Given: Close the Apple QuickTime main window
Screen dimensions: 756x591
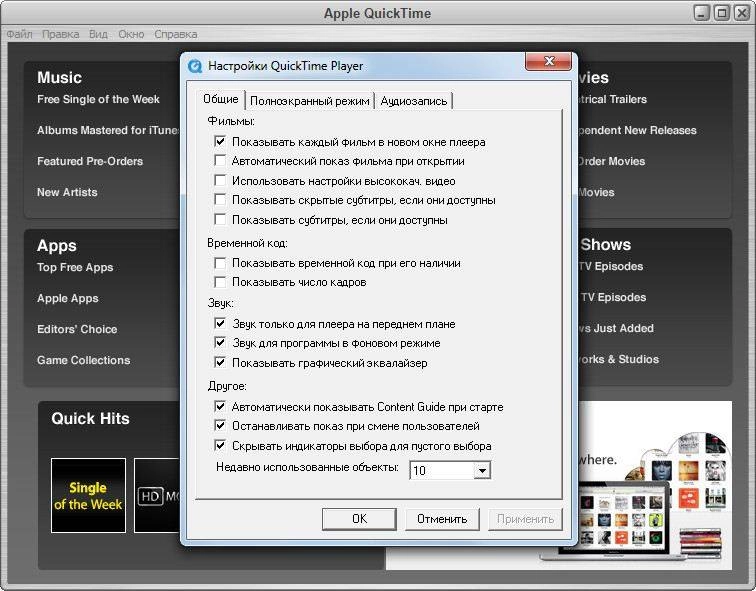Looking at the screenshot, I should point(742,13).
